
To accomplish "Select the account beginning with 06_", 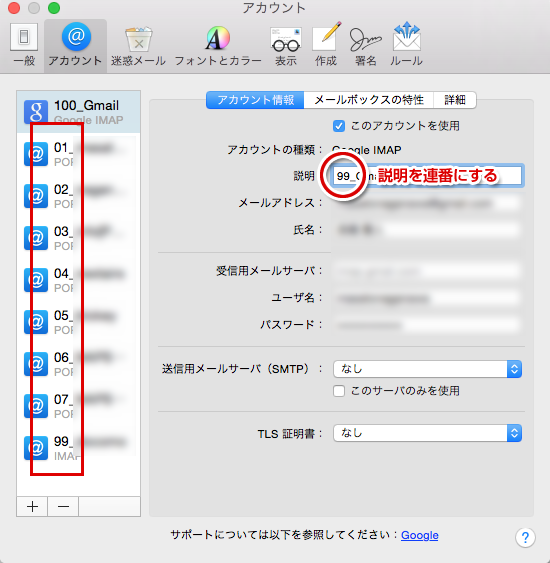I will tap(79, 364).
